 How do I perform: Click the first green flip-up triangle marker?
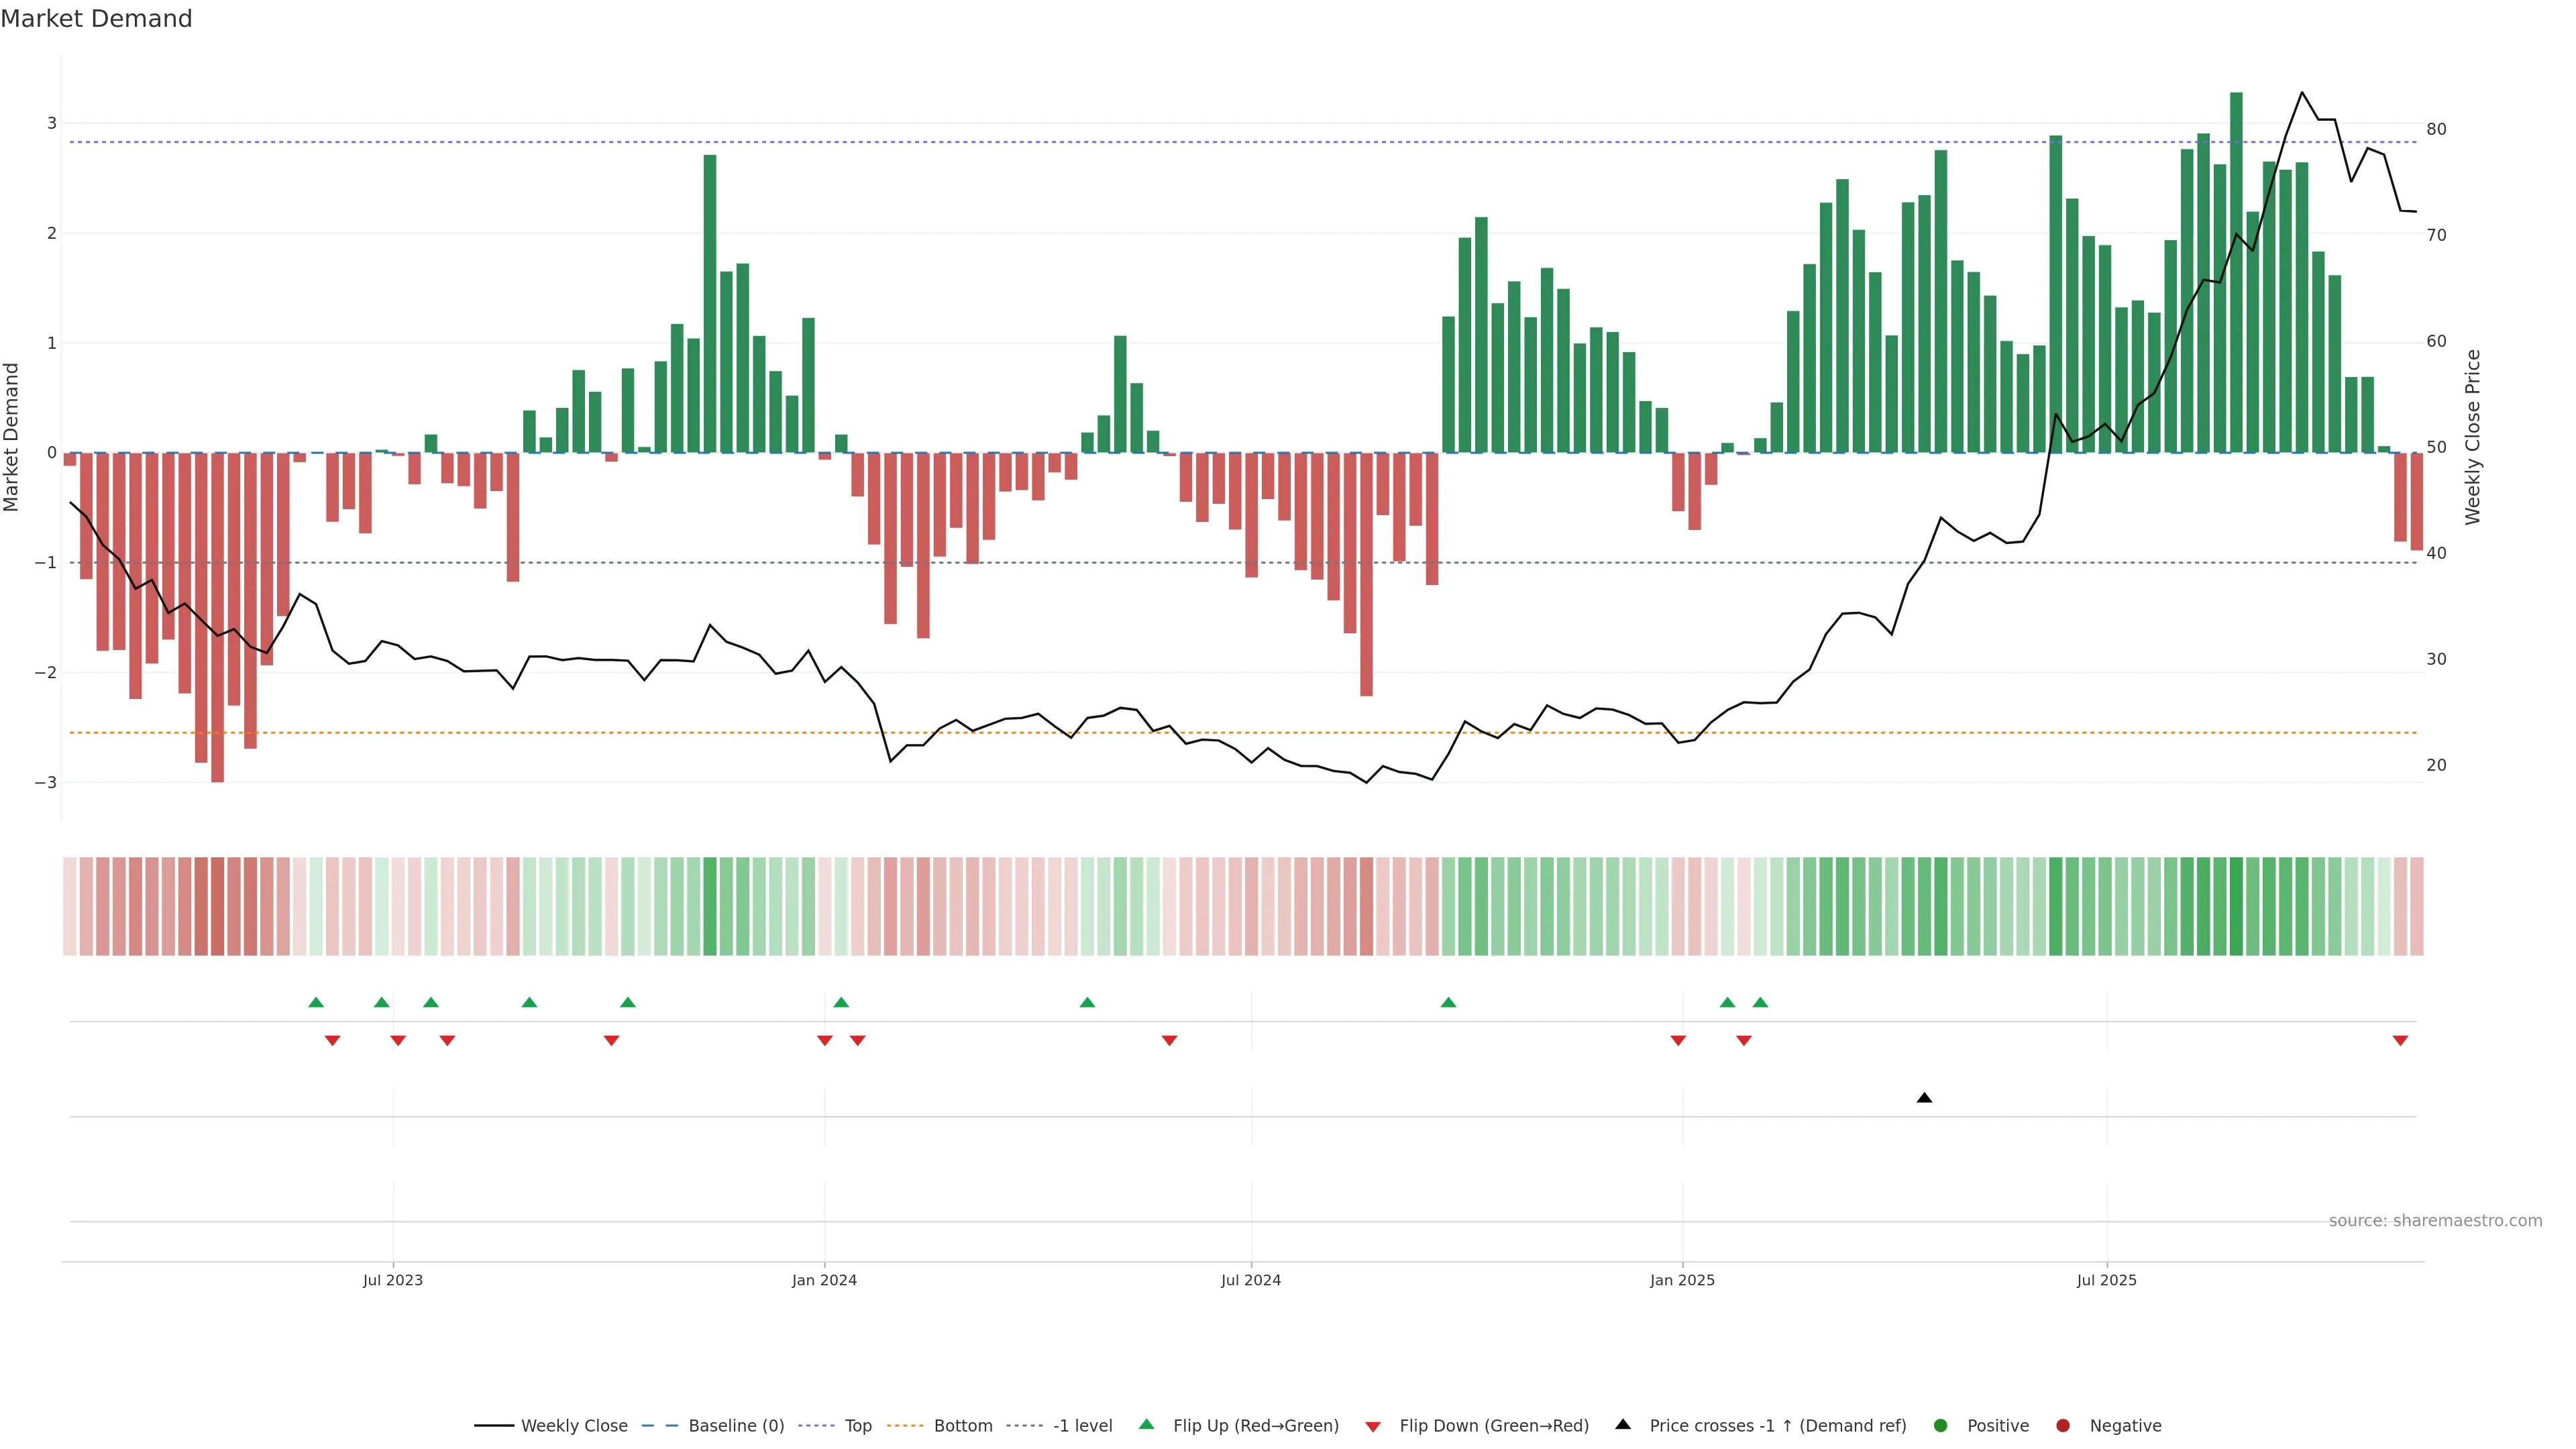click(316, 1002)
